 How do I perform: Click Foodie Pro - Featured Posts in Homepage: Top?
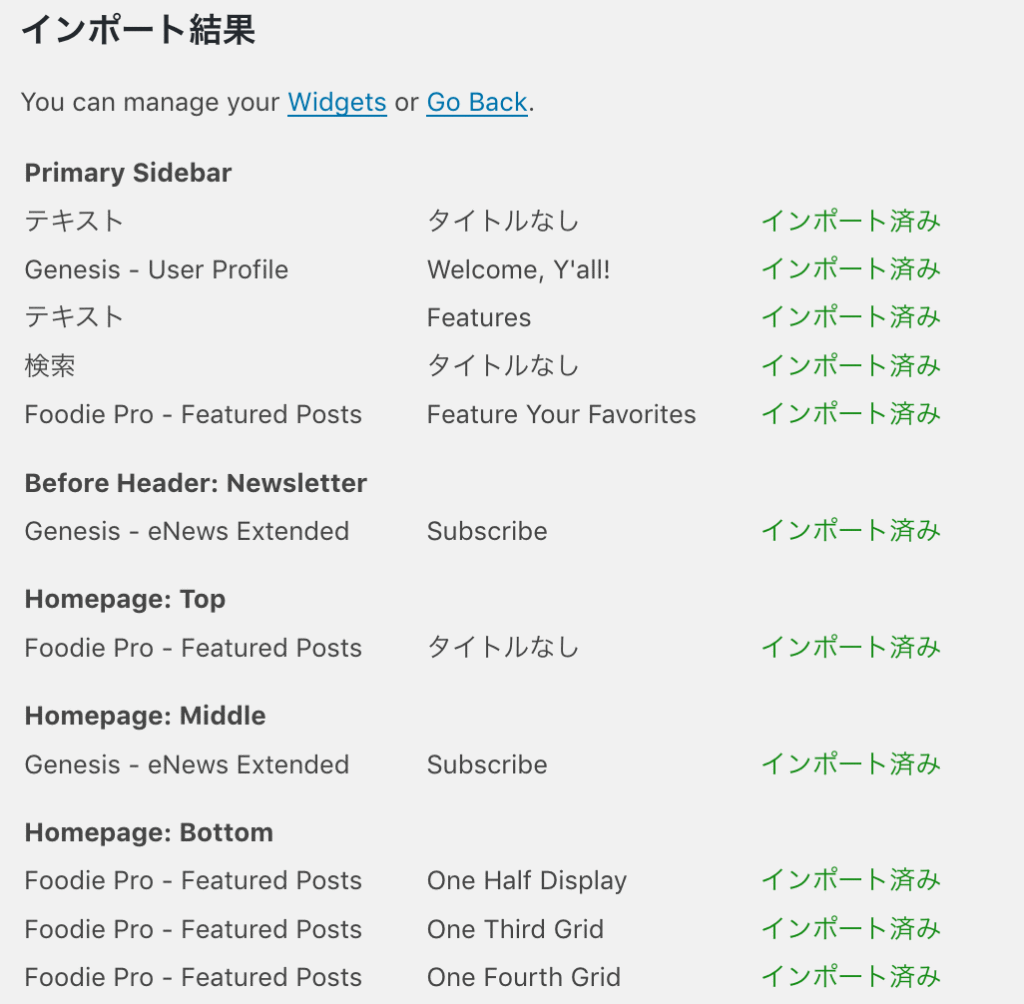(193, 648)
